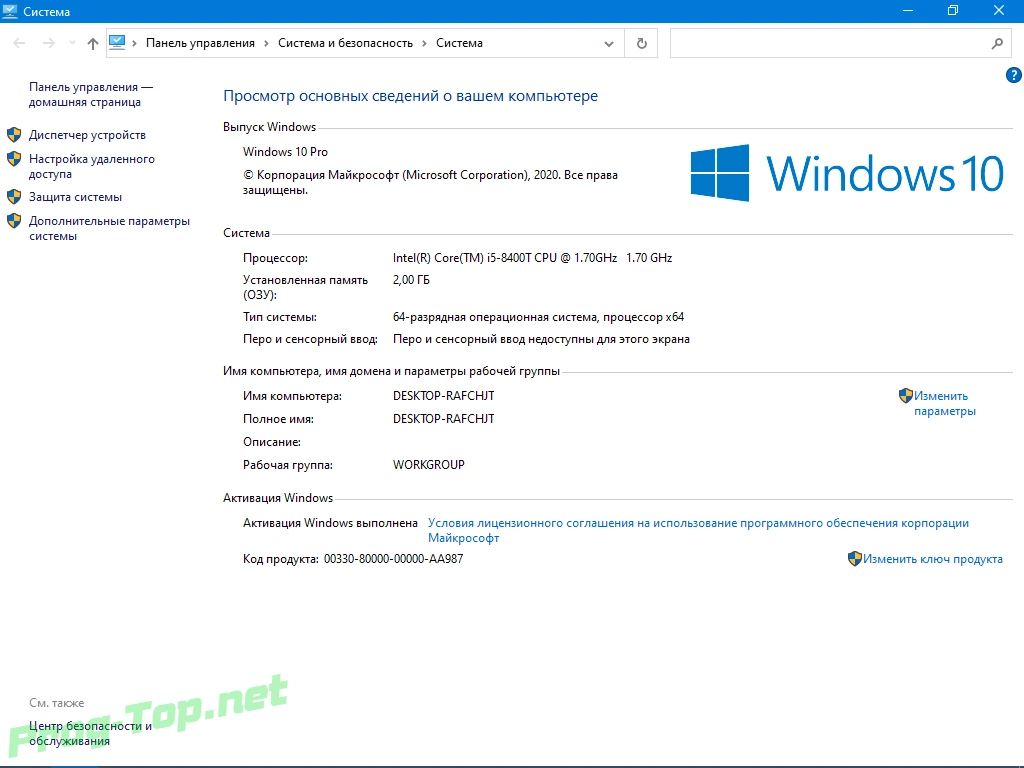Click shield icon beside Диспетчер устройств
Image resolution: width=1024 pixels, height=768 pixels.
[14, 135]
